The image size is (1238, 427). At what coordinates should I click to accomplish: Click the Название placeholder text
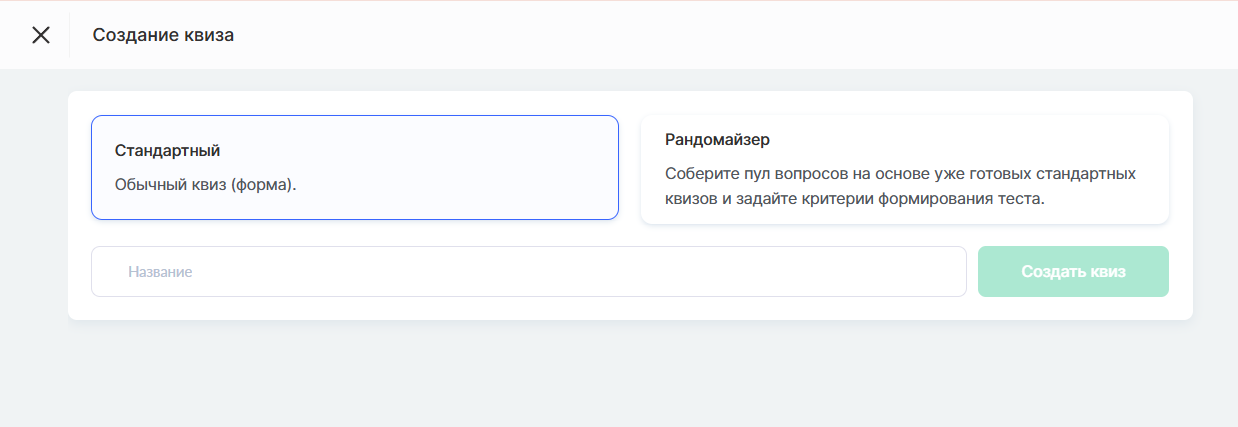pos(160,272)
